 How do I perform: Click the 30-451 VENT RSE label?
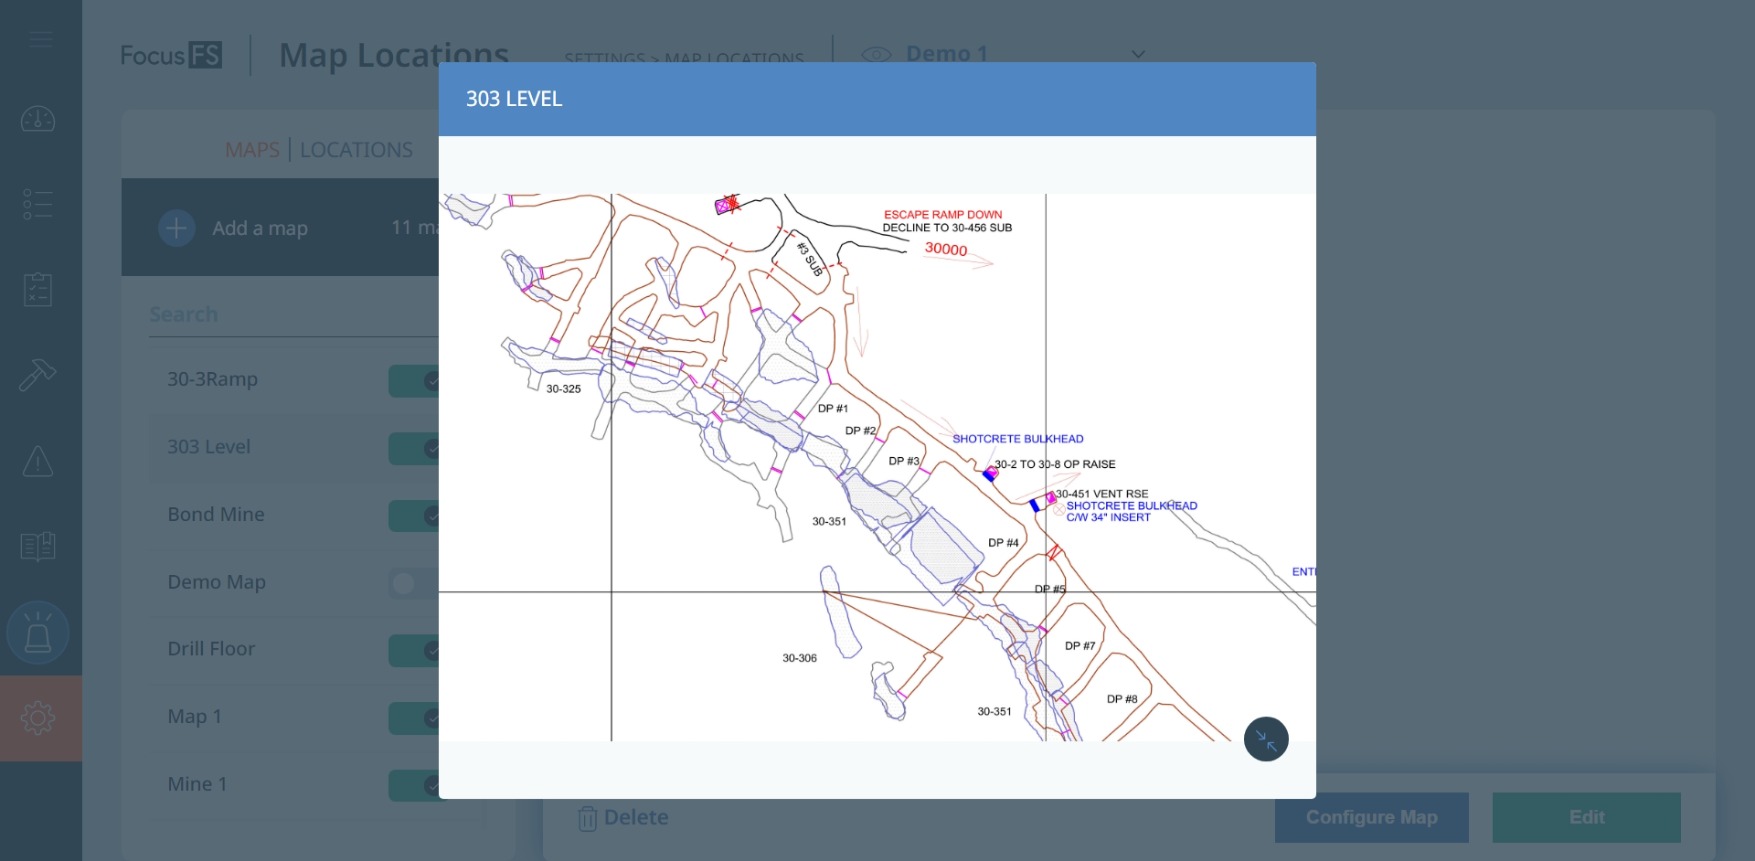tap(1103, 494)
